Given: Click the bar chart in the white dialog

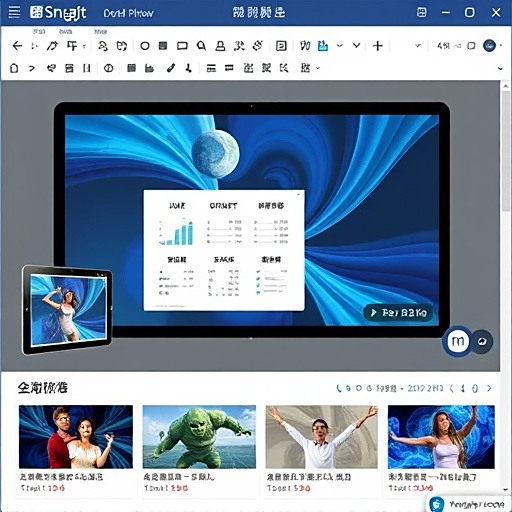Looking at the screenshot, I should (x=176, y=231).
